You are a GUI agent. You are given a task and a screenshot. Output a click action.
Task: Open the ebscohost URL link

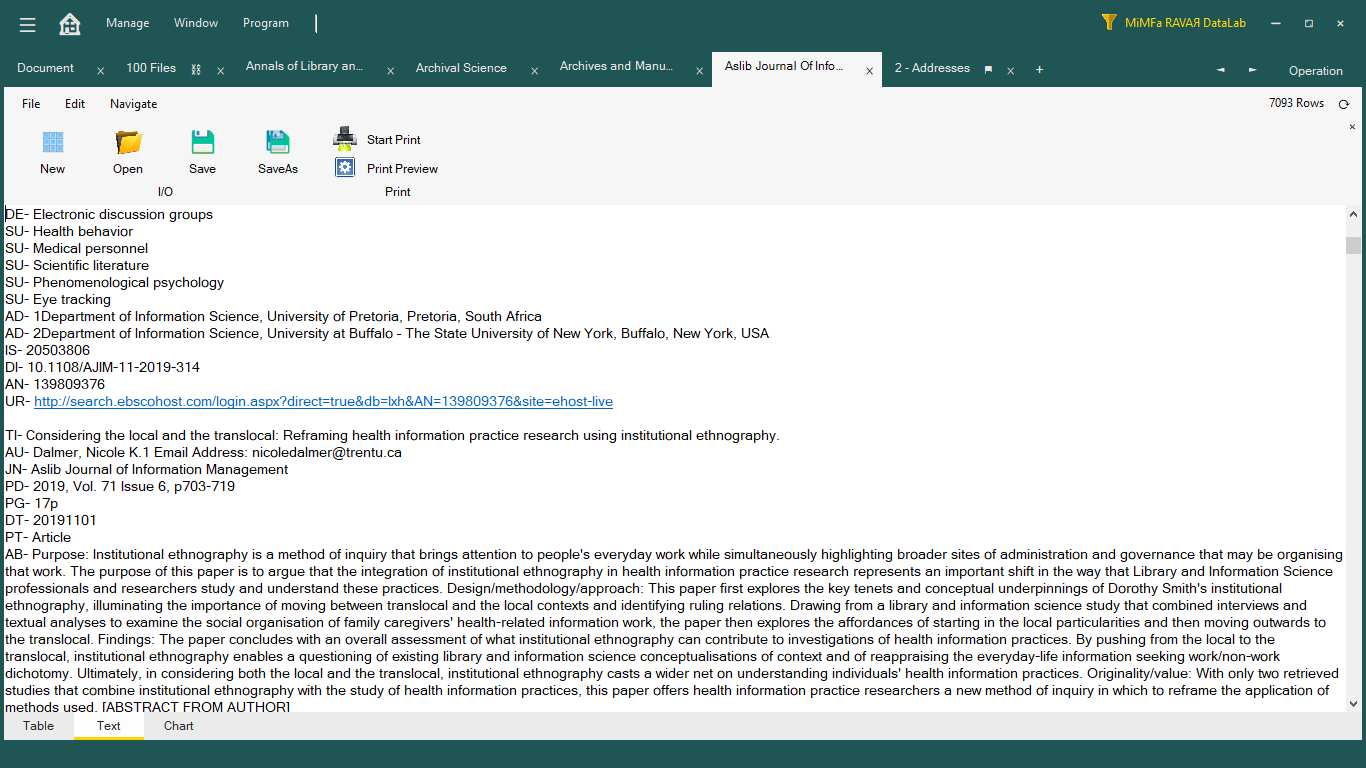(x=323, y=402)
